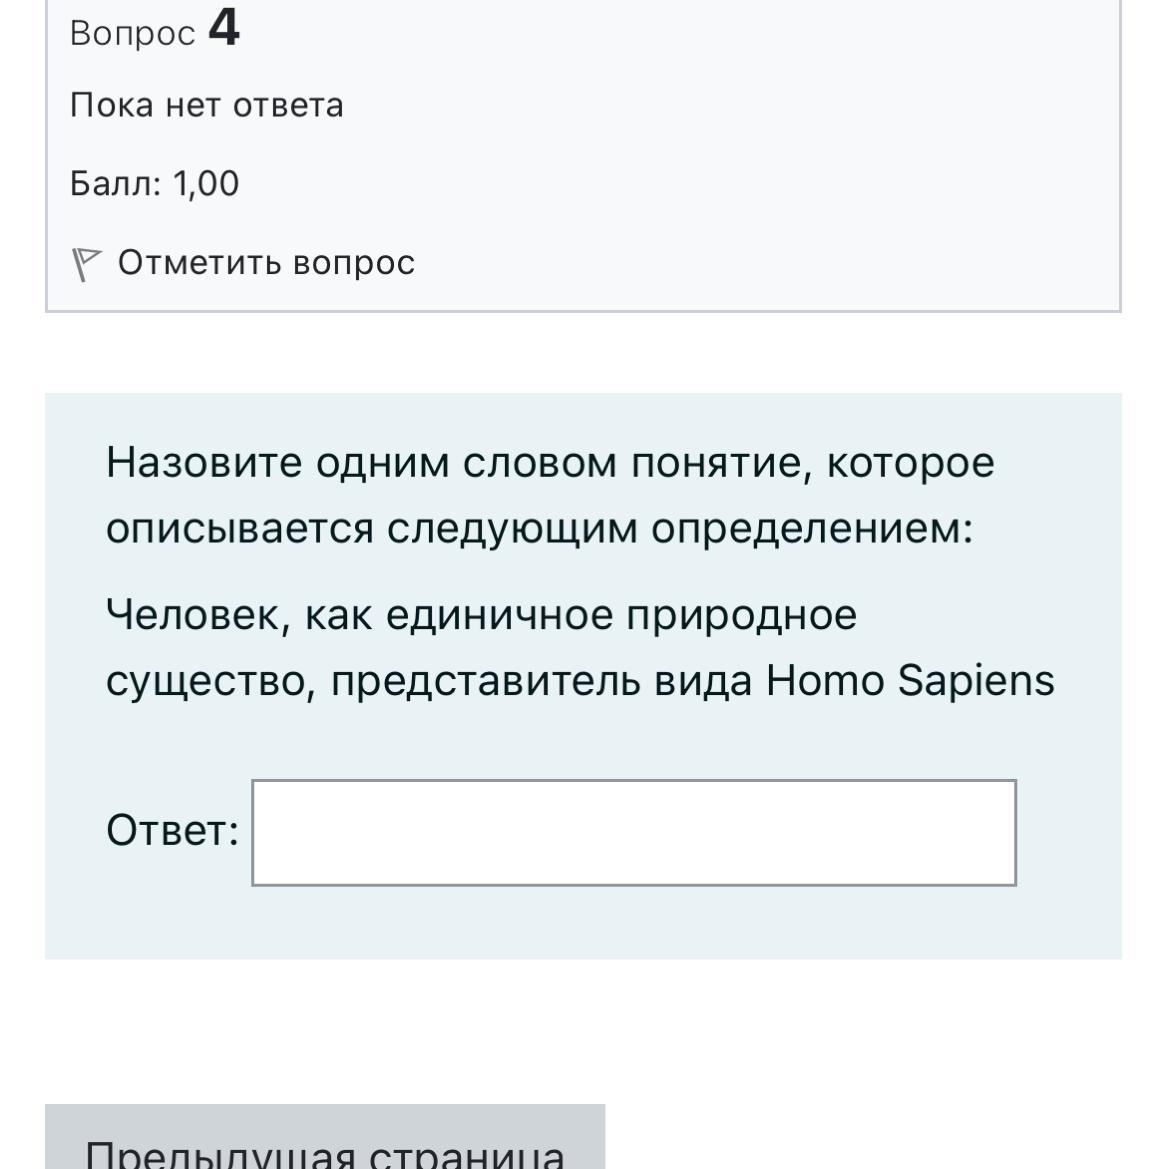Select the Вопрос heading word
The image size is (1167, 1169).
click(x=132, y=33)
